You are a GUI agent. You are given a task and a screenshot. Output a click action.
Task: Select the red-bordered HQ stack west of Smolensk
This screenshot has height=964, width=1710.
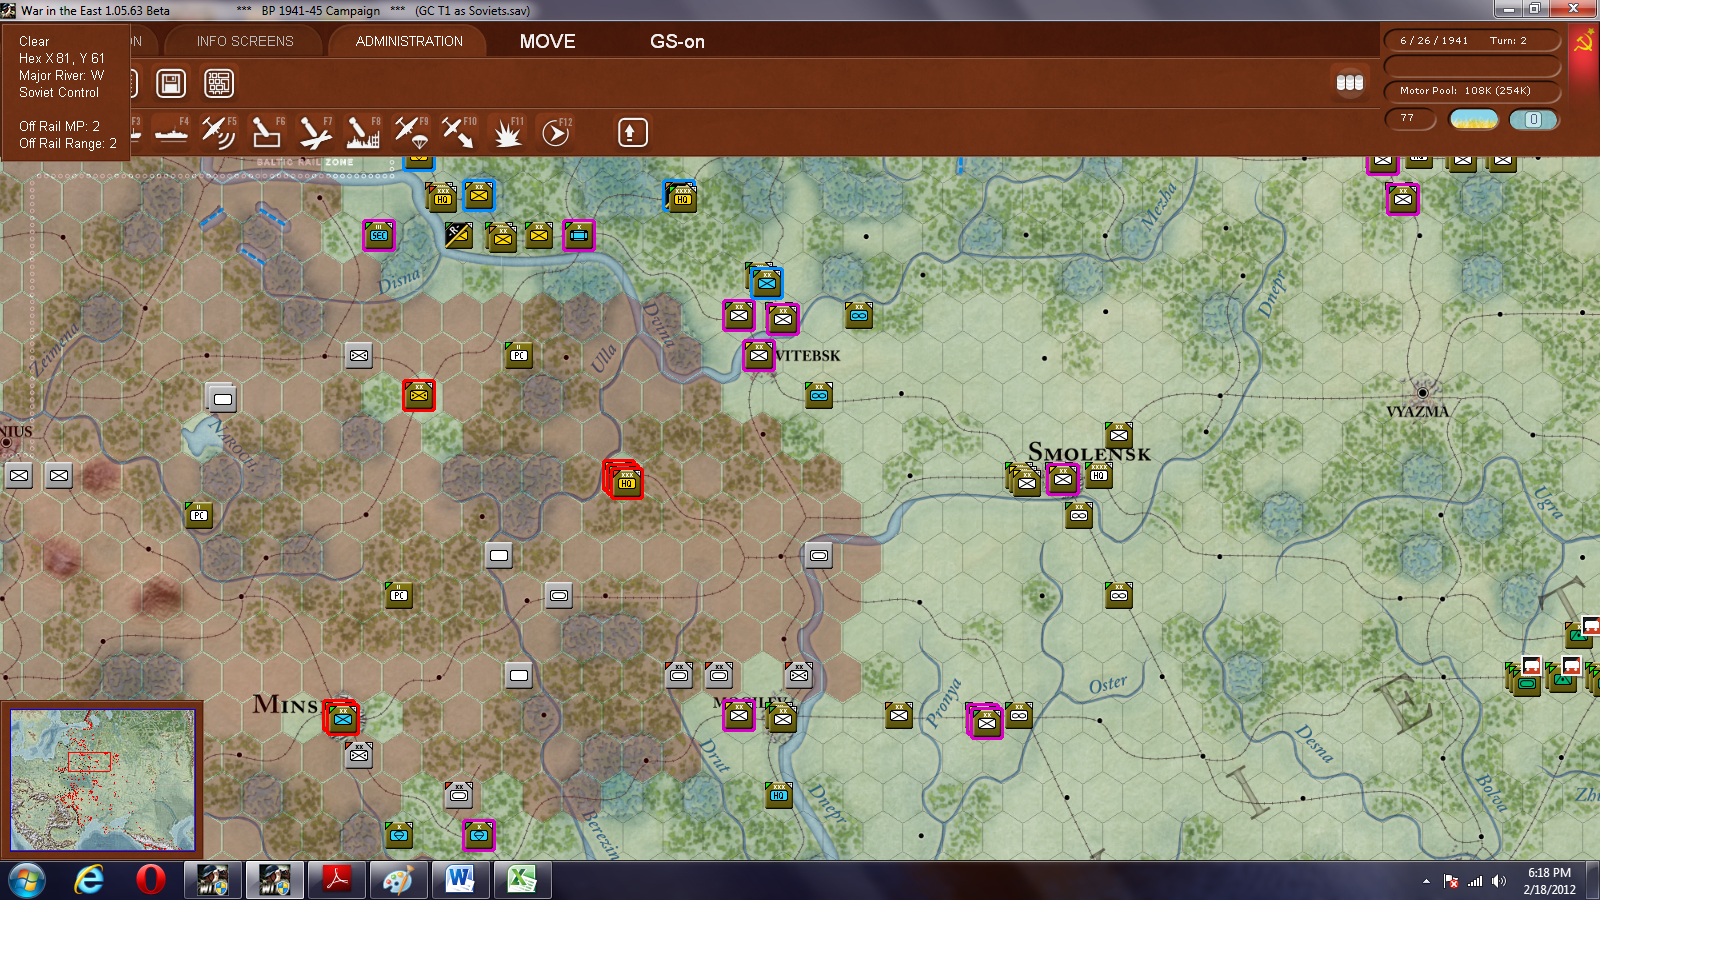pyautogui.click(x=623, y=480)
